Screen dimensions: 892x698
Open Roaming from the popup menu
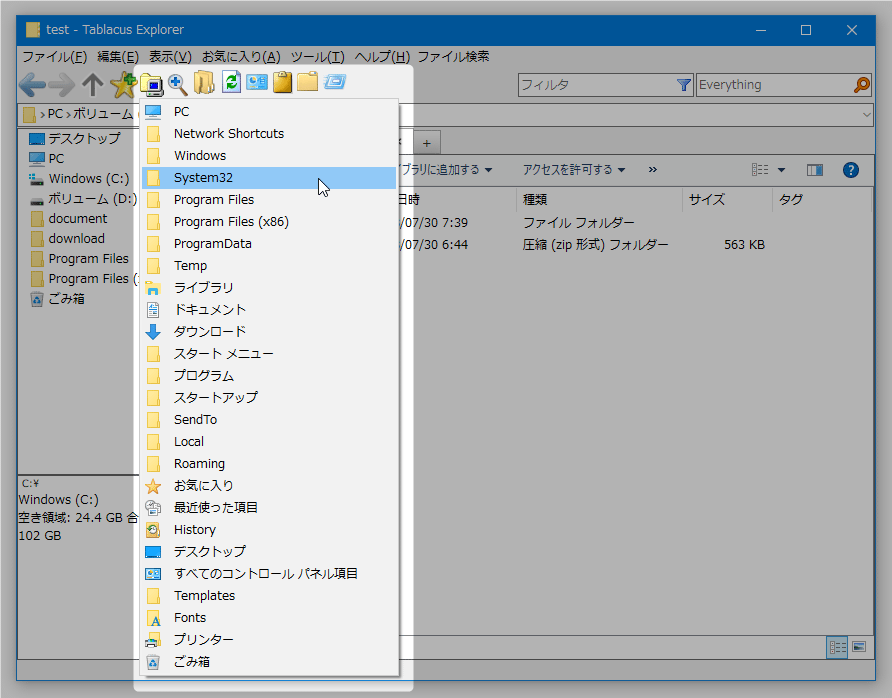269,464
